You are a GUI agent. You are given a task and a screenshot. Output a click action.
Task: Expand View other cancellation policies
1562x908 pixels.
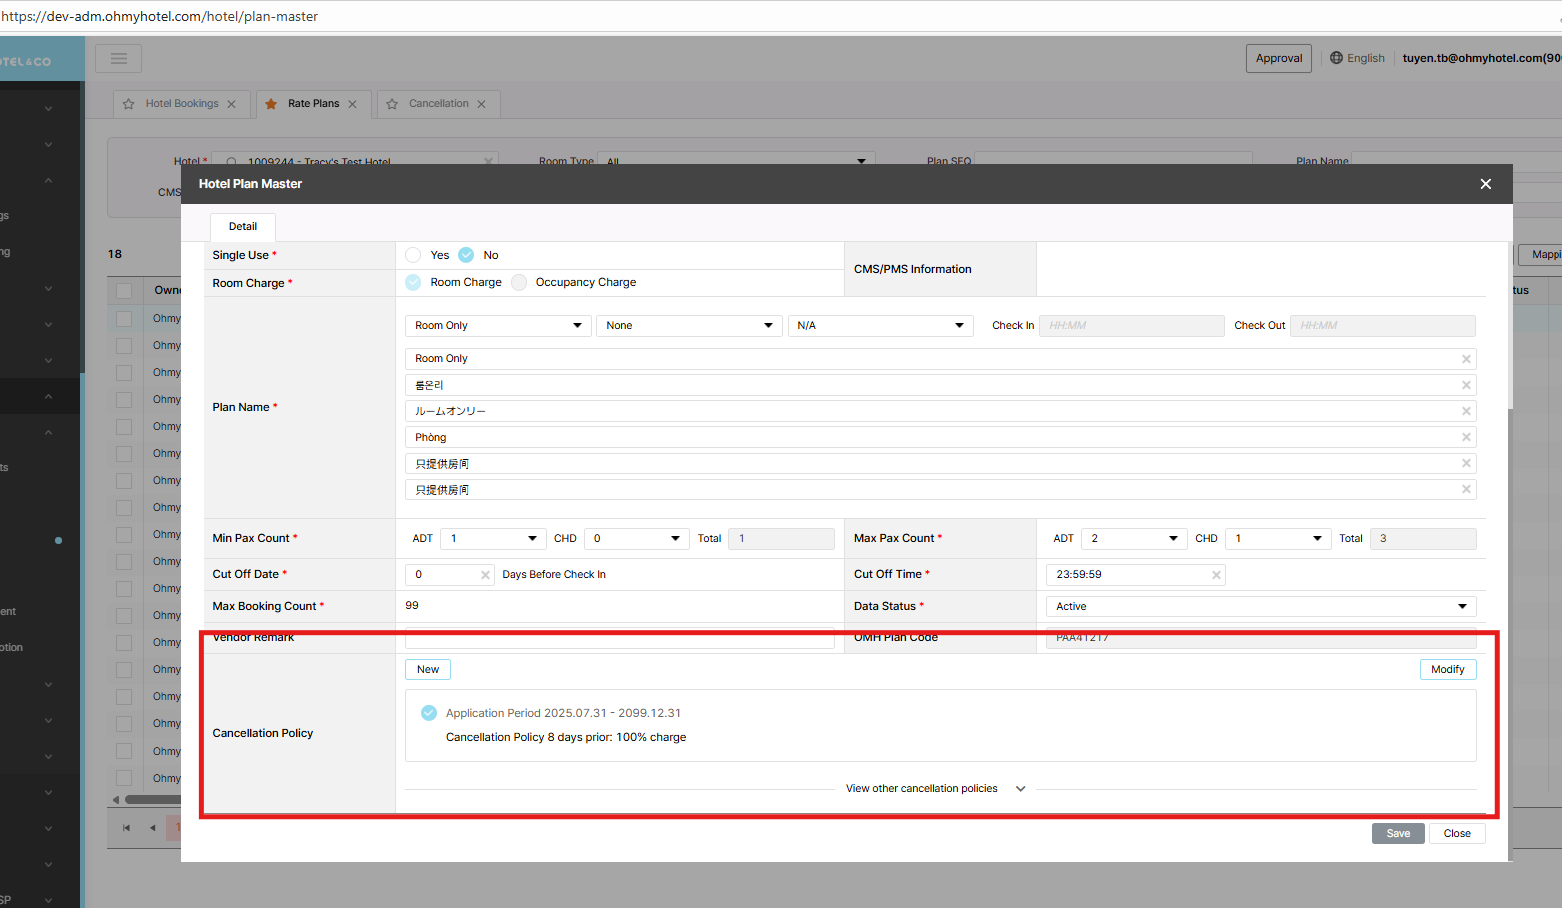[934, 789]
